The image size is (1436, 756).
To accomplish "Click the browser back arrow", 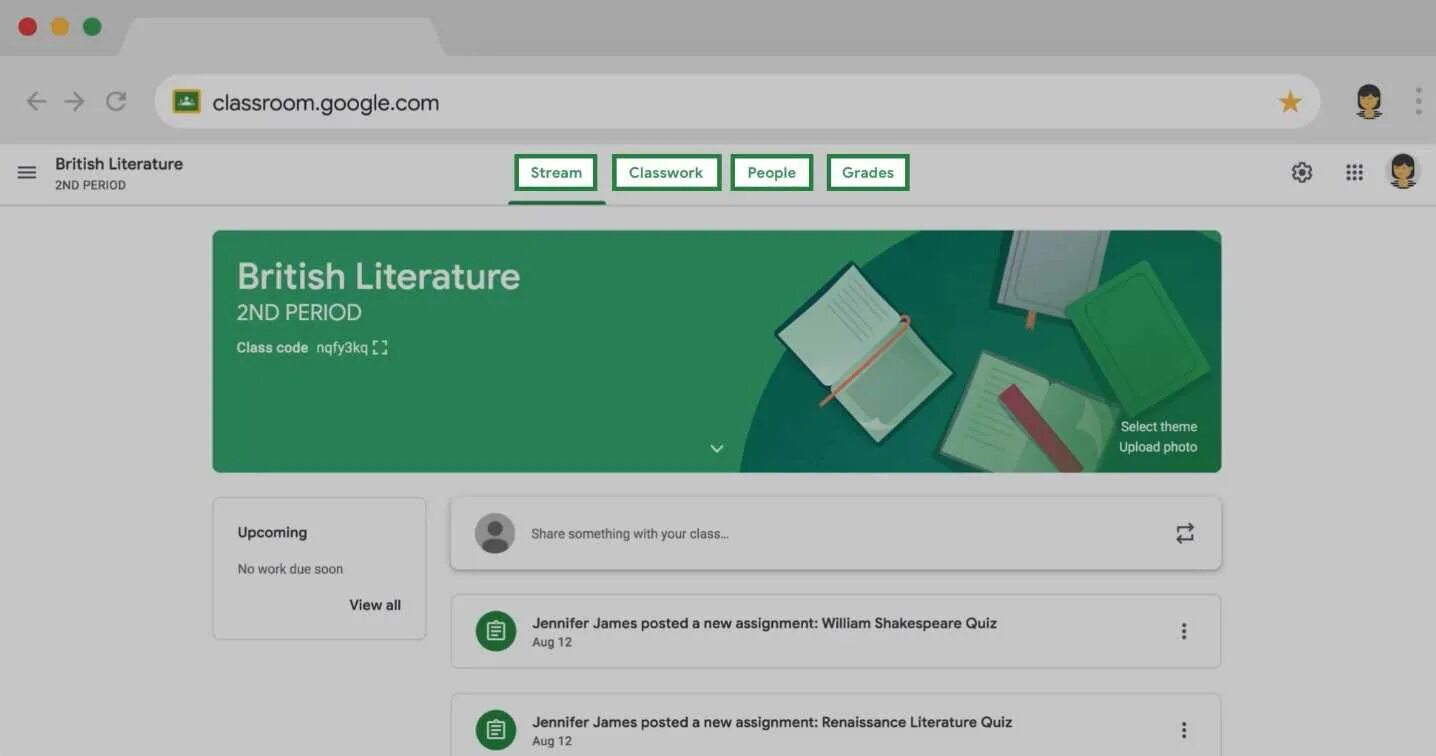I will tap(36, 102).
